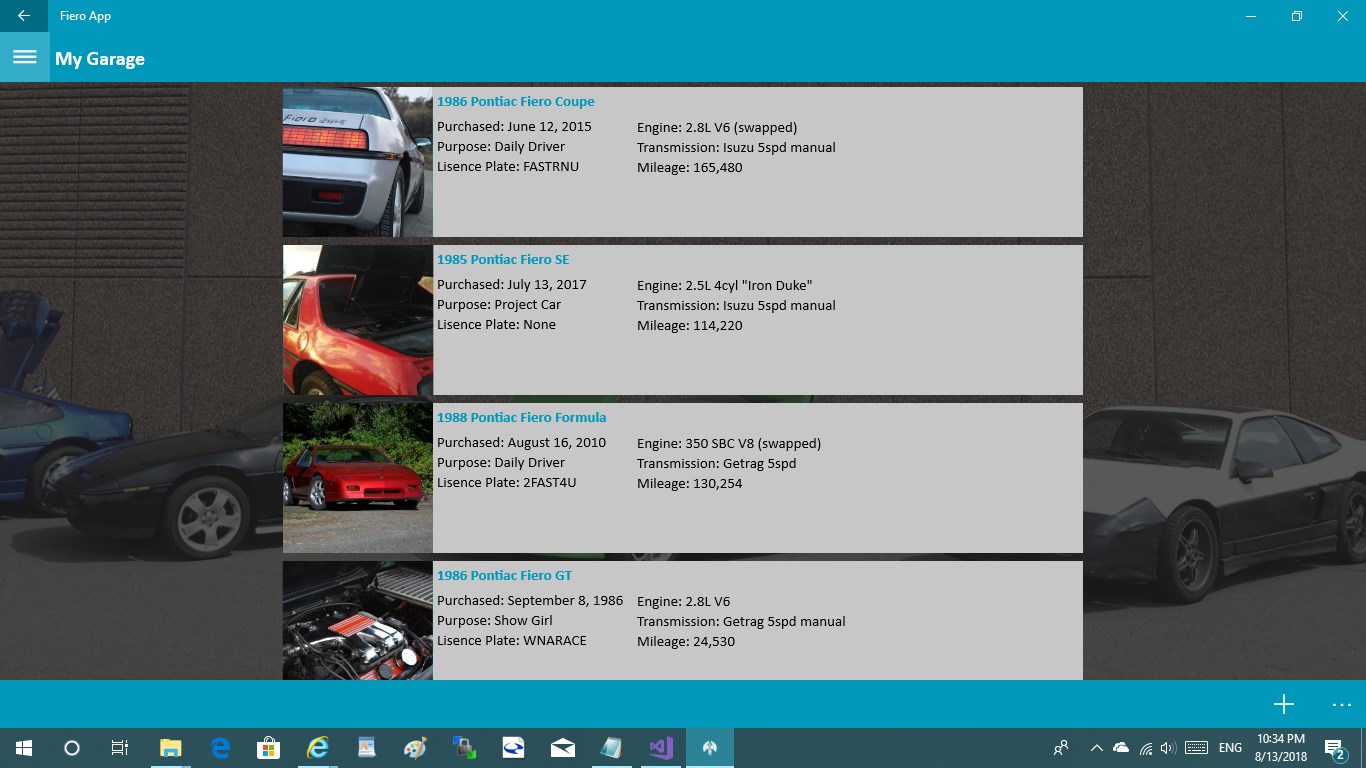Click 'Purchased: June 12, 2015' text

tap(514, 127)
